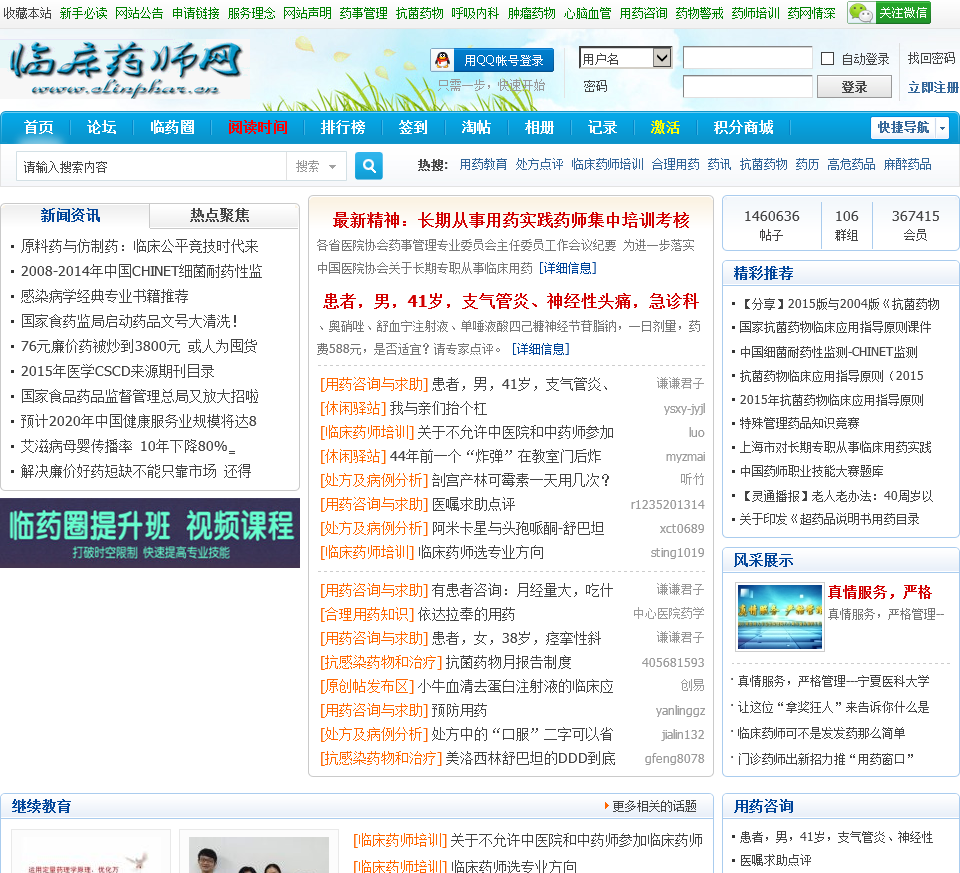Open the 搜索 category dropdown
The height and width of the screenshot is (873, 960).
tap(315, 166)
